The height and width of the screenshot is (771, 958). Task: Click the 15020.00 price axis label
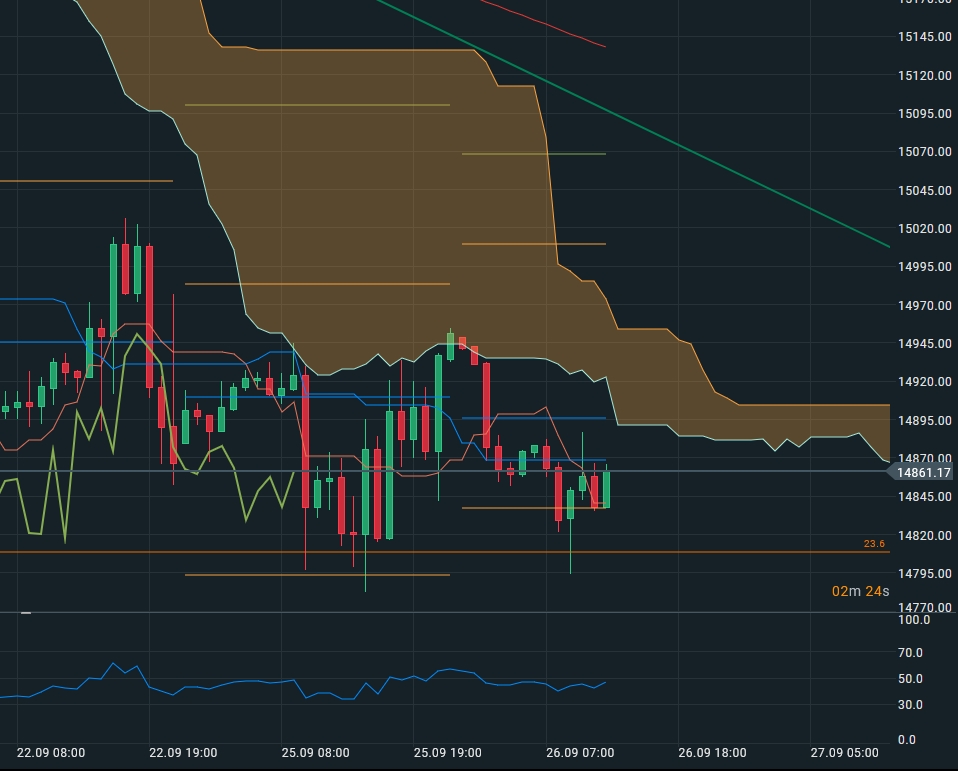(x=924, y=228)
